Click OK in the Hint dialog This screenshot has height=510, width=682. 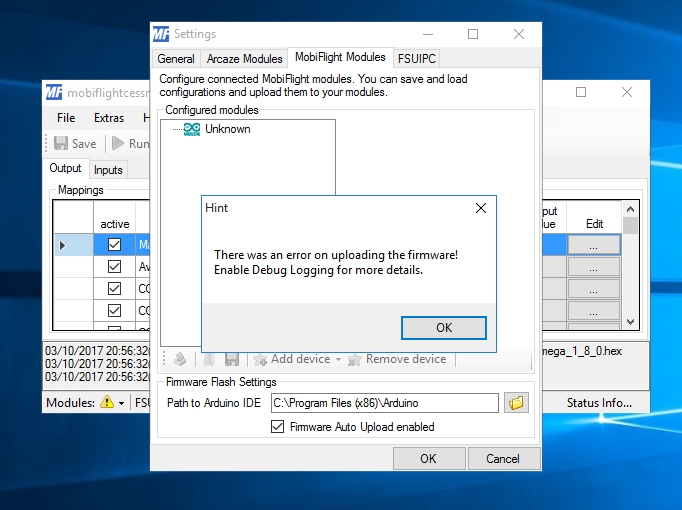[x=444, y=328]
